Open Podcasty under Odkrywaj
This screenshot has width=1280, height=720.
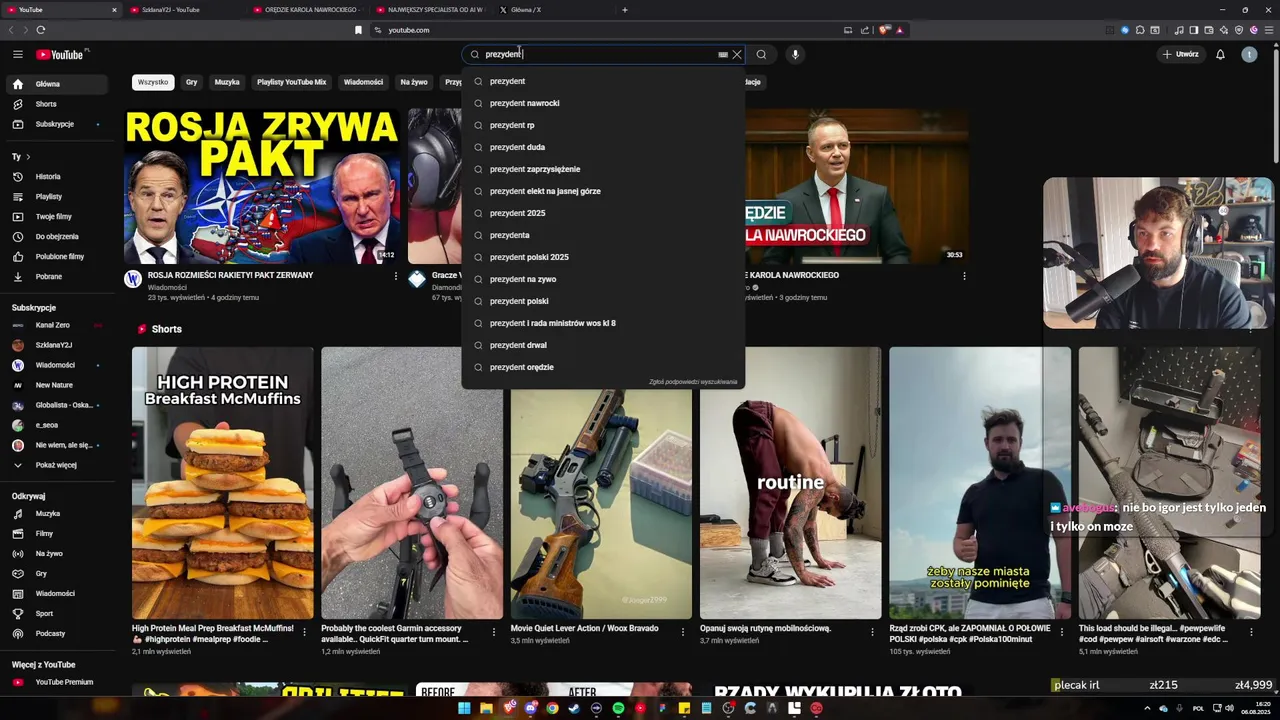coord(56,633)
